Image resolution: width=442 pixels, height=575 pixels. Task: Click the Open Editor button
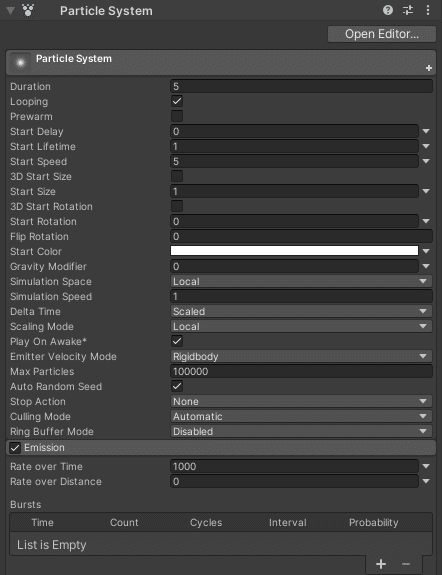click(x=382, y=34)
